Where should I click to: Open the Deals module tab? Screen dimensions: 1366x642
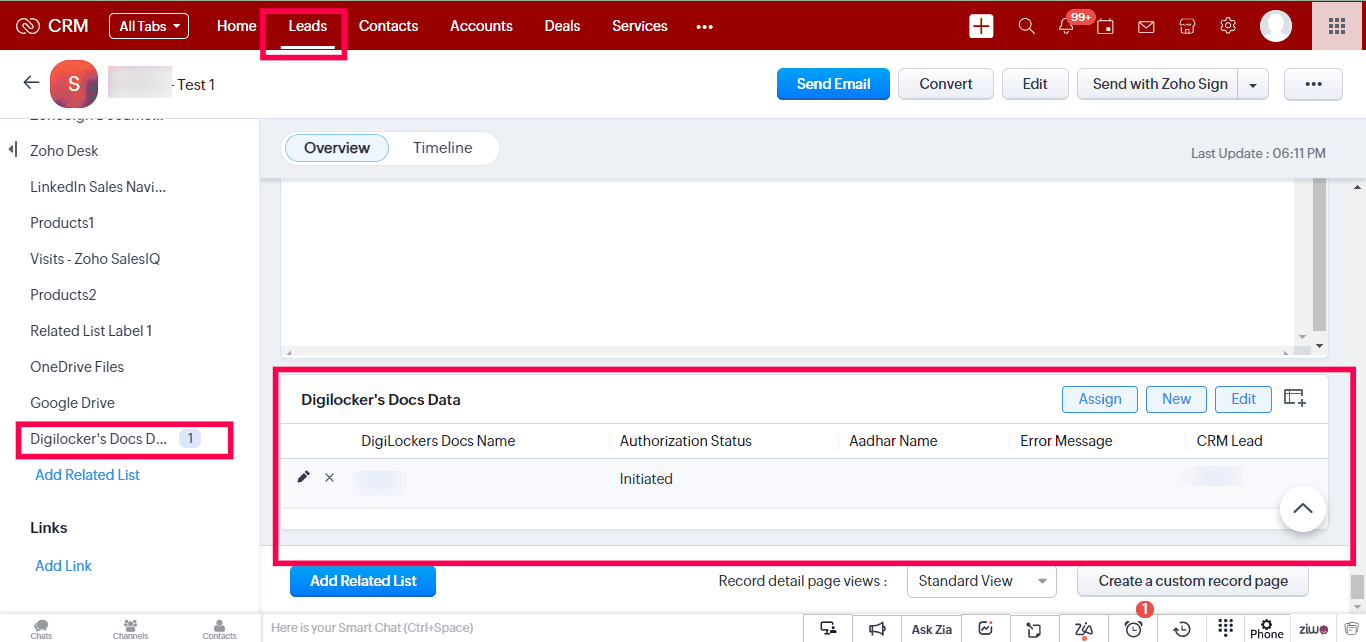(562, 26)
